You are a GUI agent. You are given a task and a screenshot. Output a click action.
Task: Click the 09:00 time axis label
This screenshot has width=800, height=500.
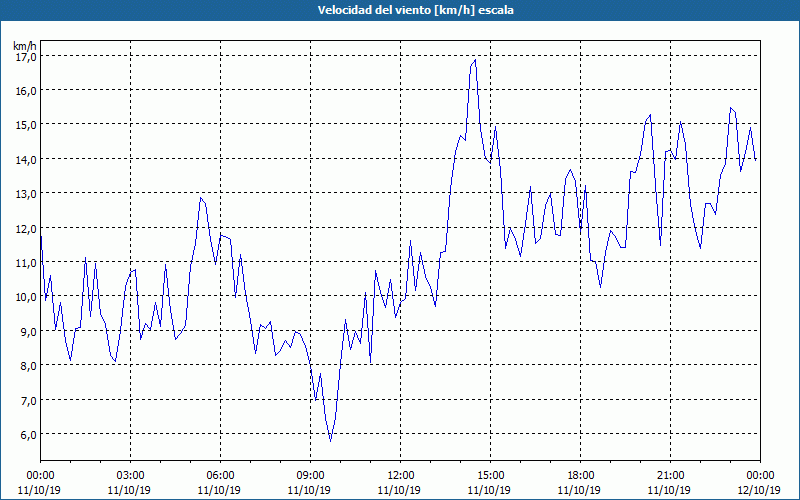click(310, 476)
